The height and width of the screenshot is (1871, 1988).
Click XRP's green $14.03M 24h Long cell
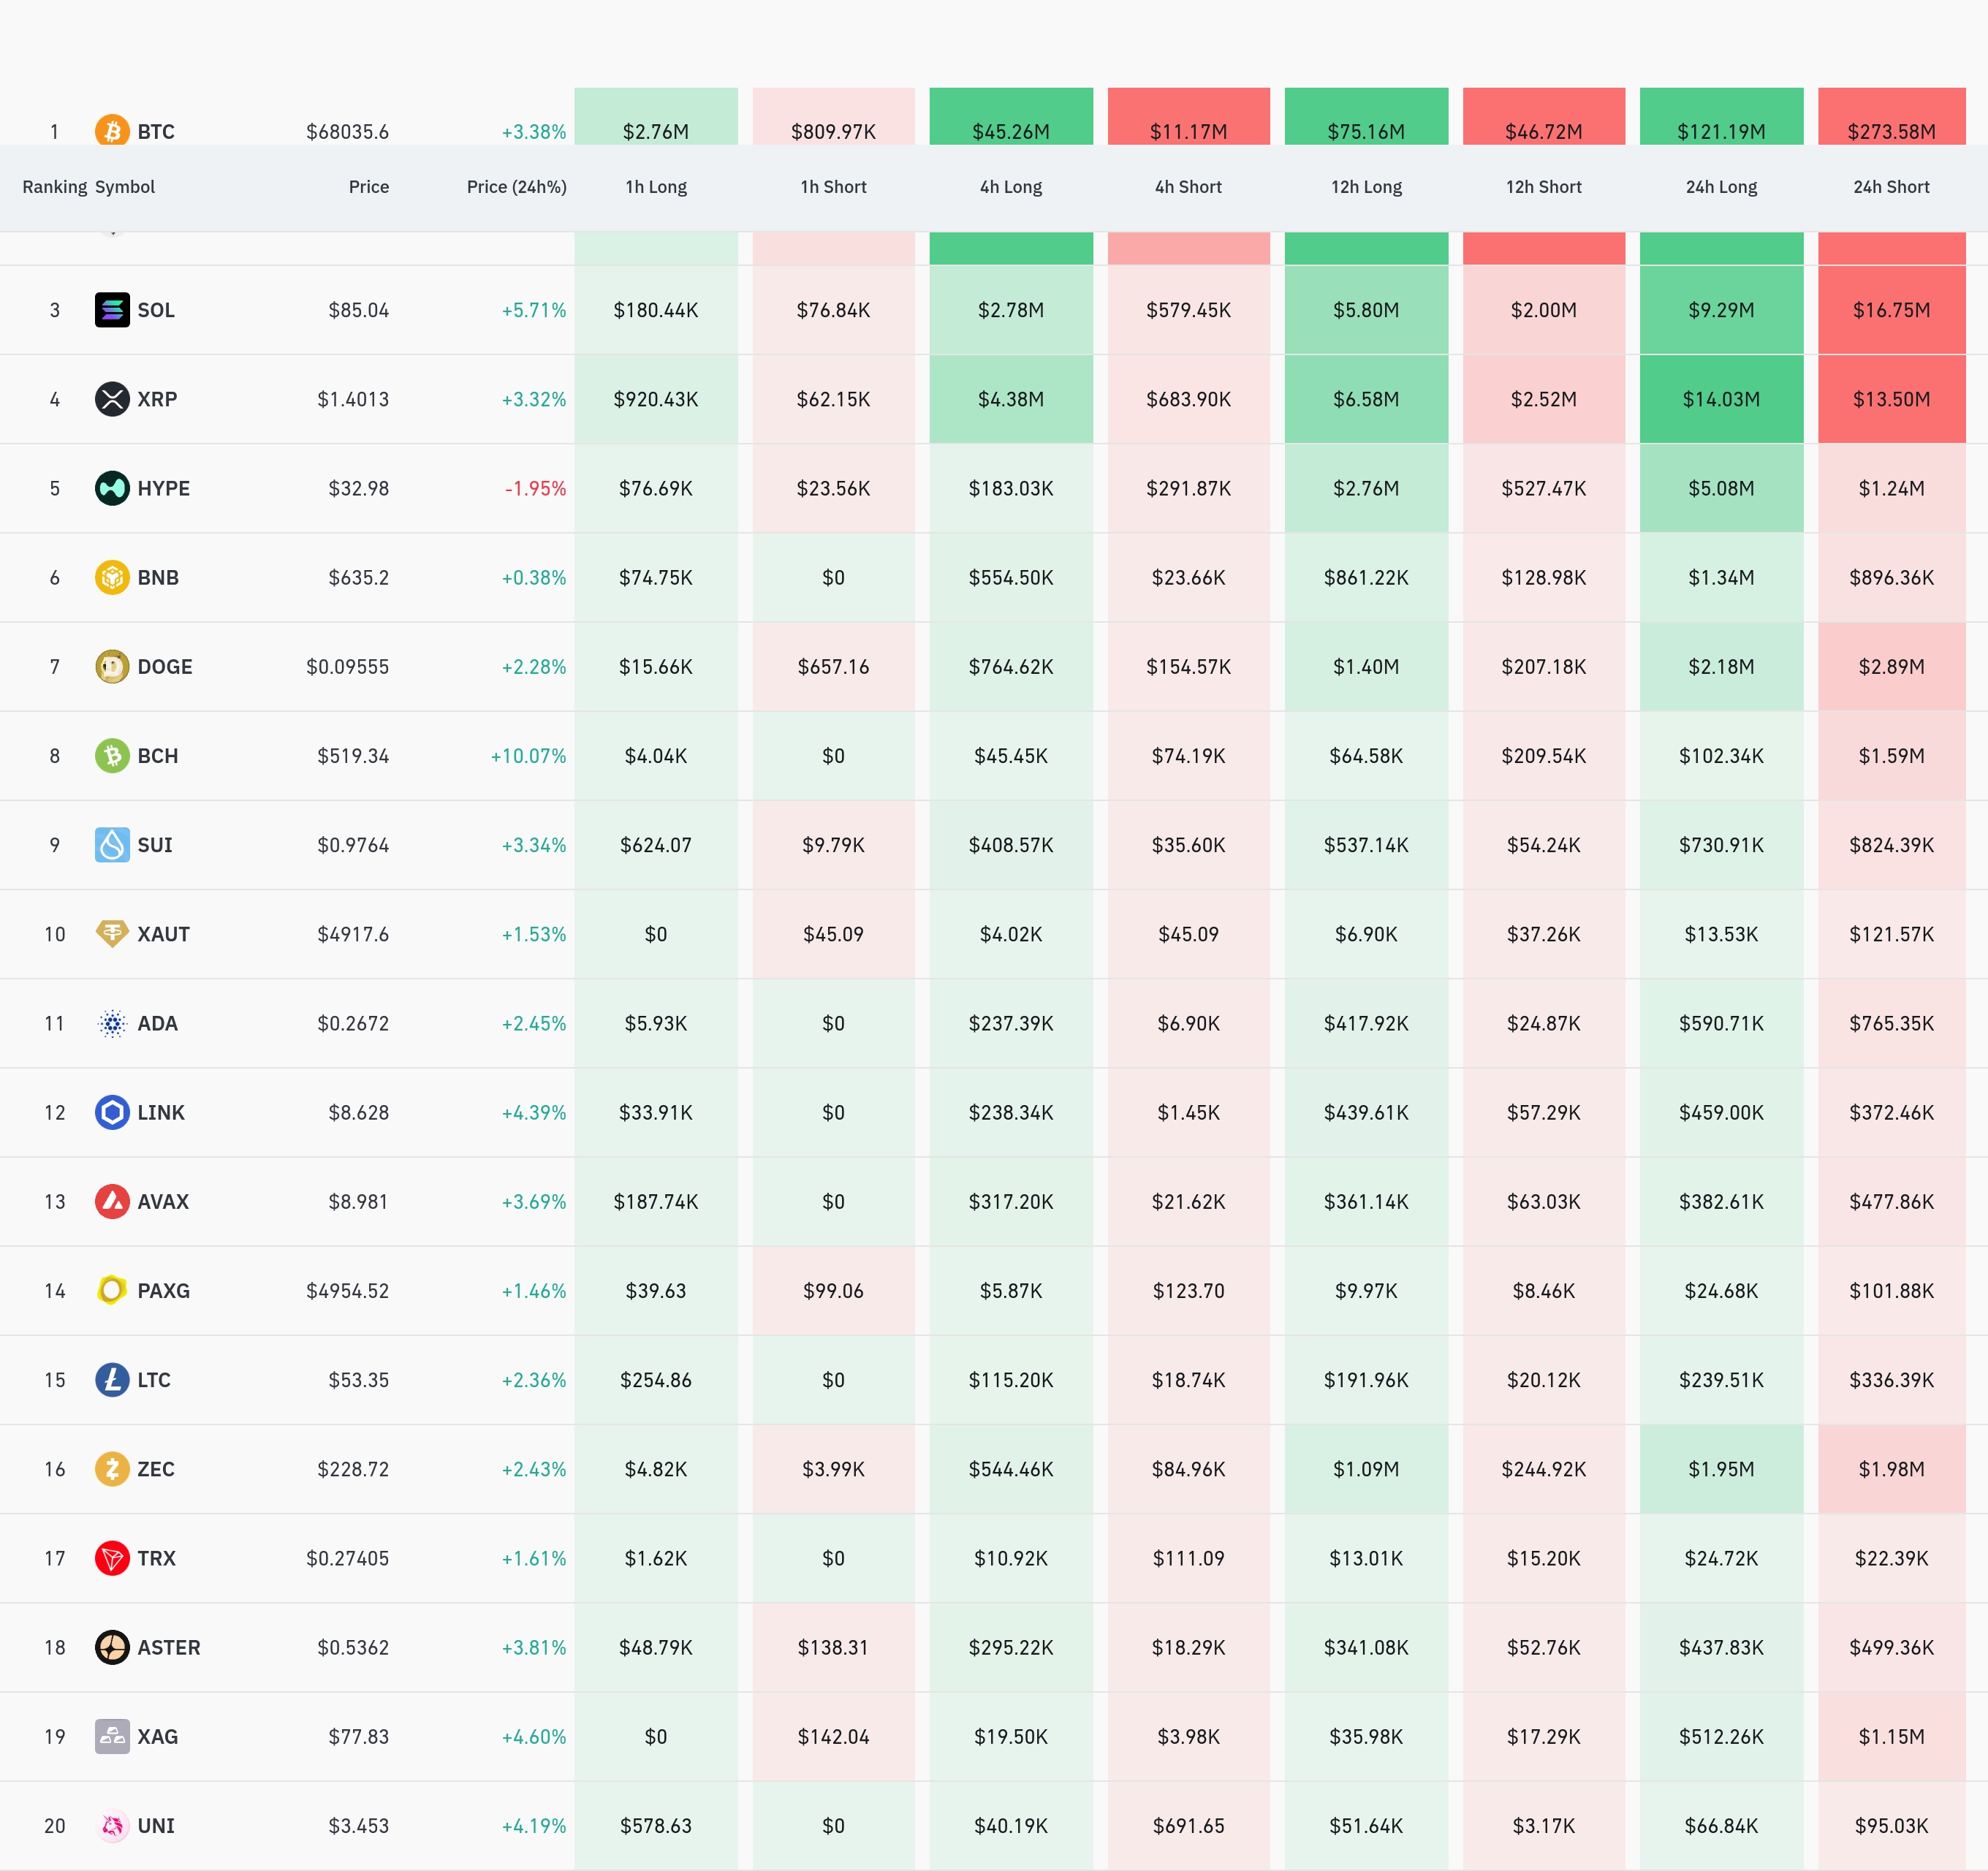point(1720,399)
